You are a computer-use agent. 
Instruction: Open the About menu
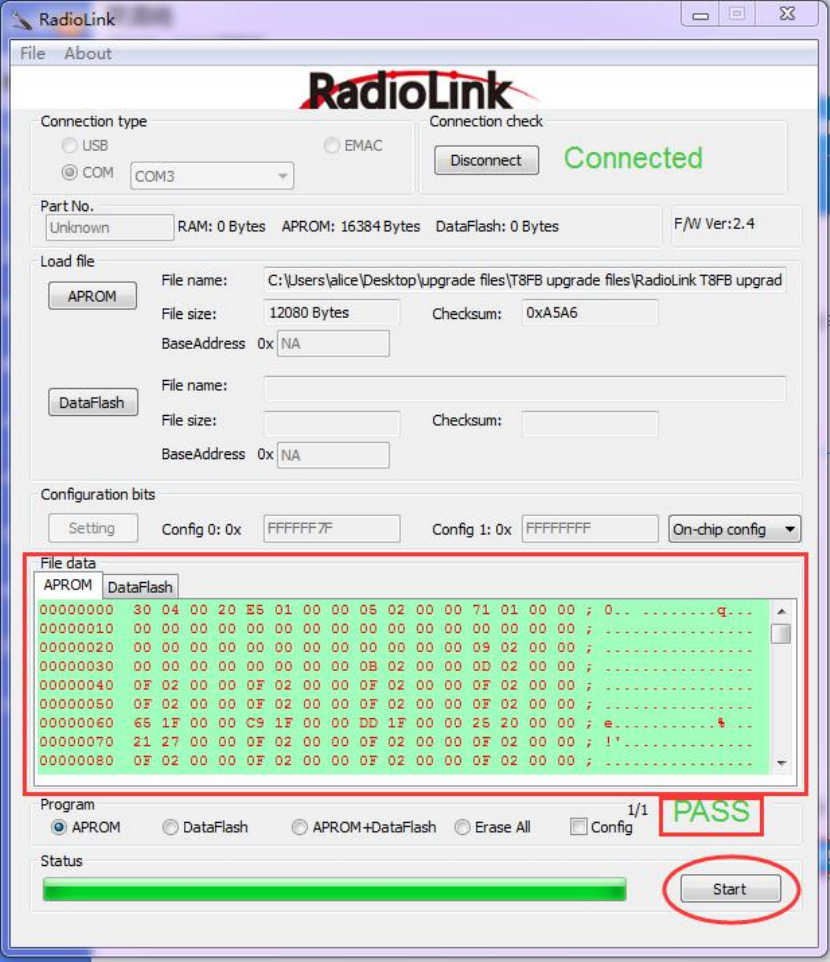pyautogui.click(x=88, y=53)
